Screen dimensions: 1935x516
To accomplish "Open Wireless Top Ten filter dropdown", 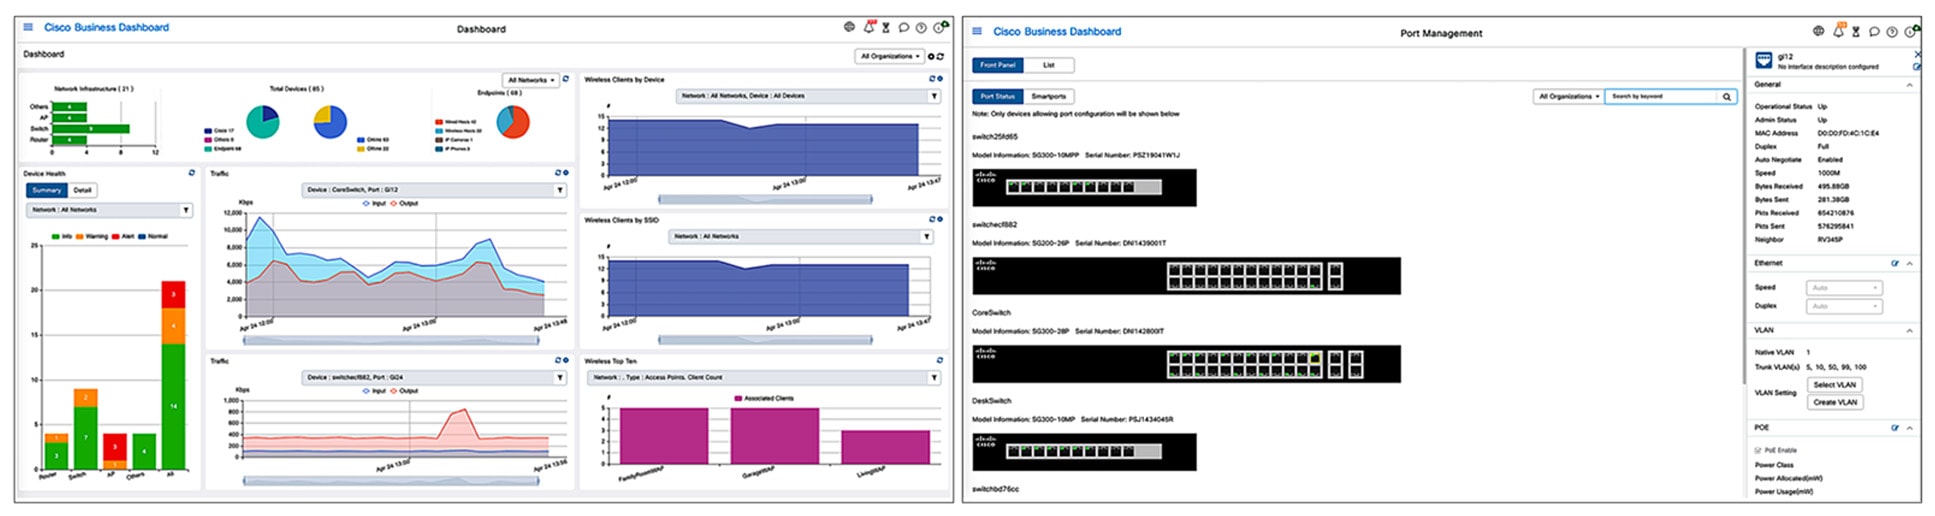I will click(x=764, y=377).
